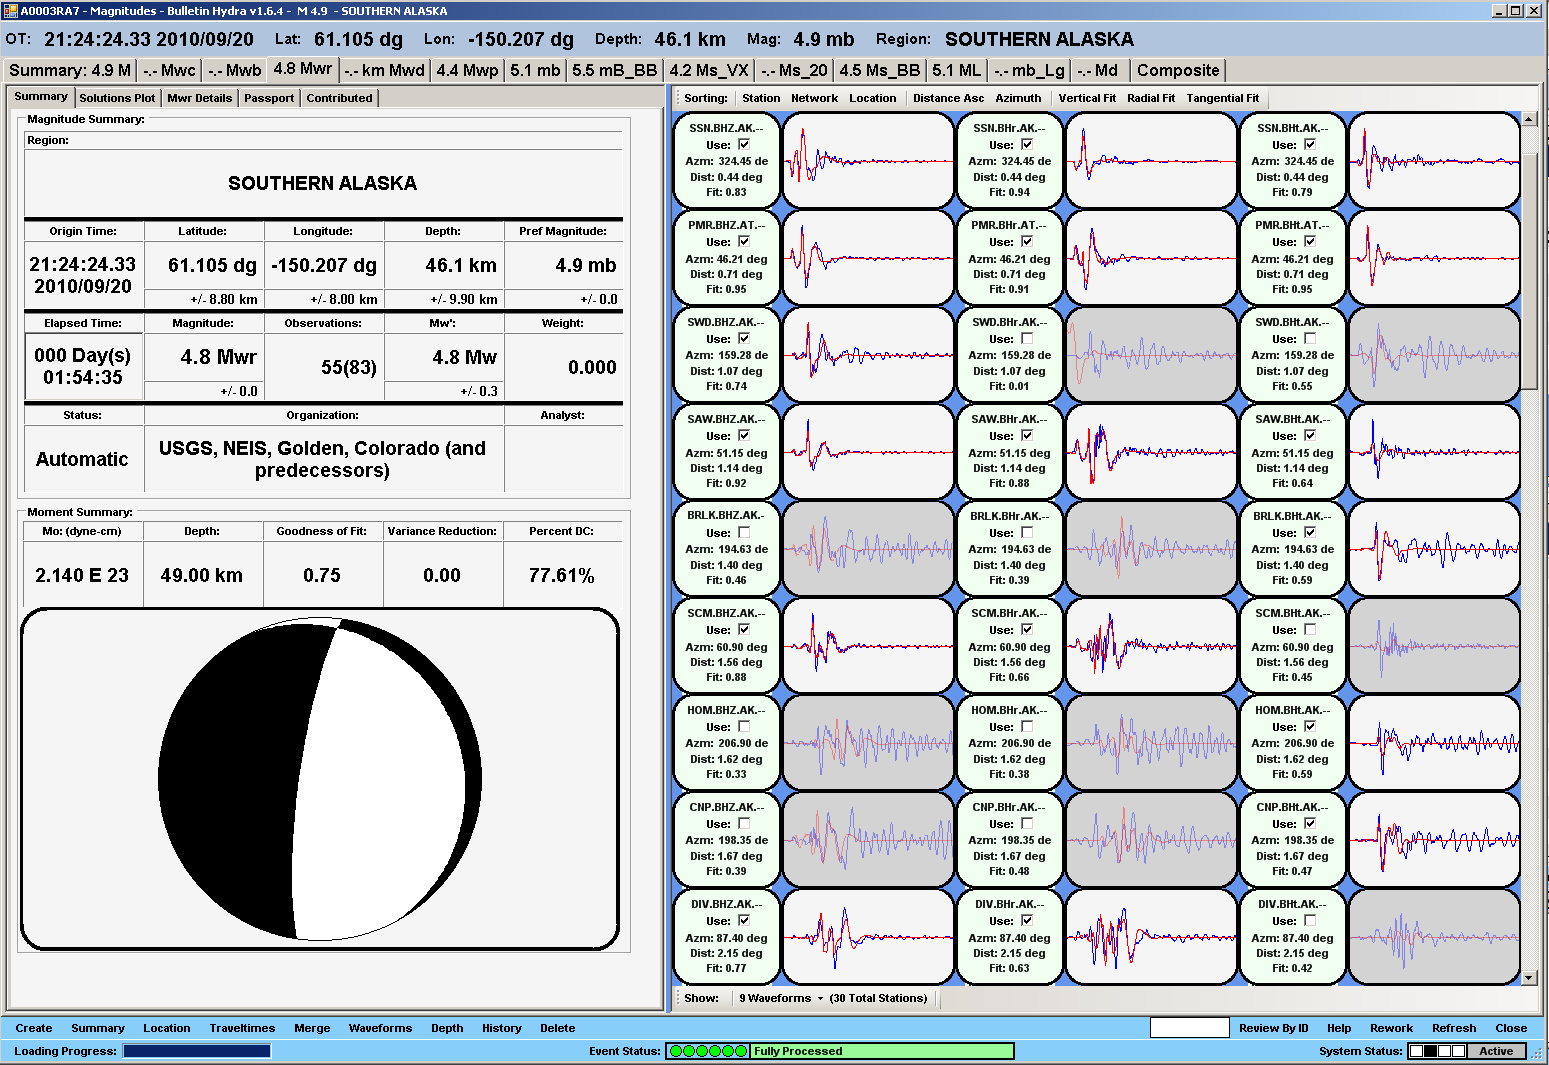Enable Use checkbox for HOM.BHZ.AK
1549x1065 pixels.
pyautogui.click(x=744, y=726)
